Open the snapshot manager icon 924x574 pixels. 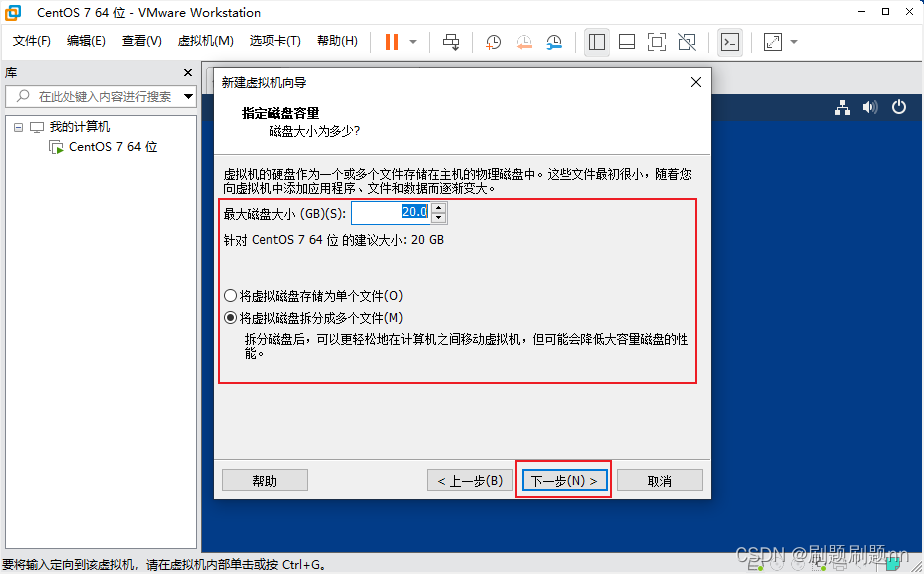coord(554,42)
